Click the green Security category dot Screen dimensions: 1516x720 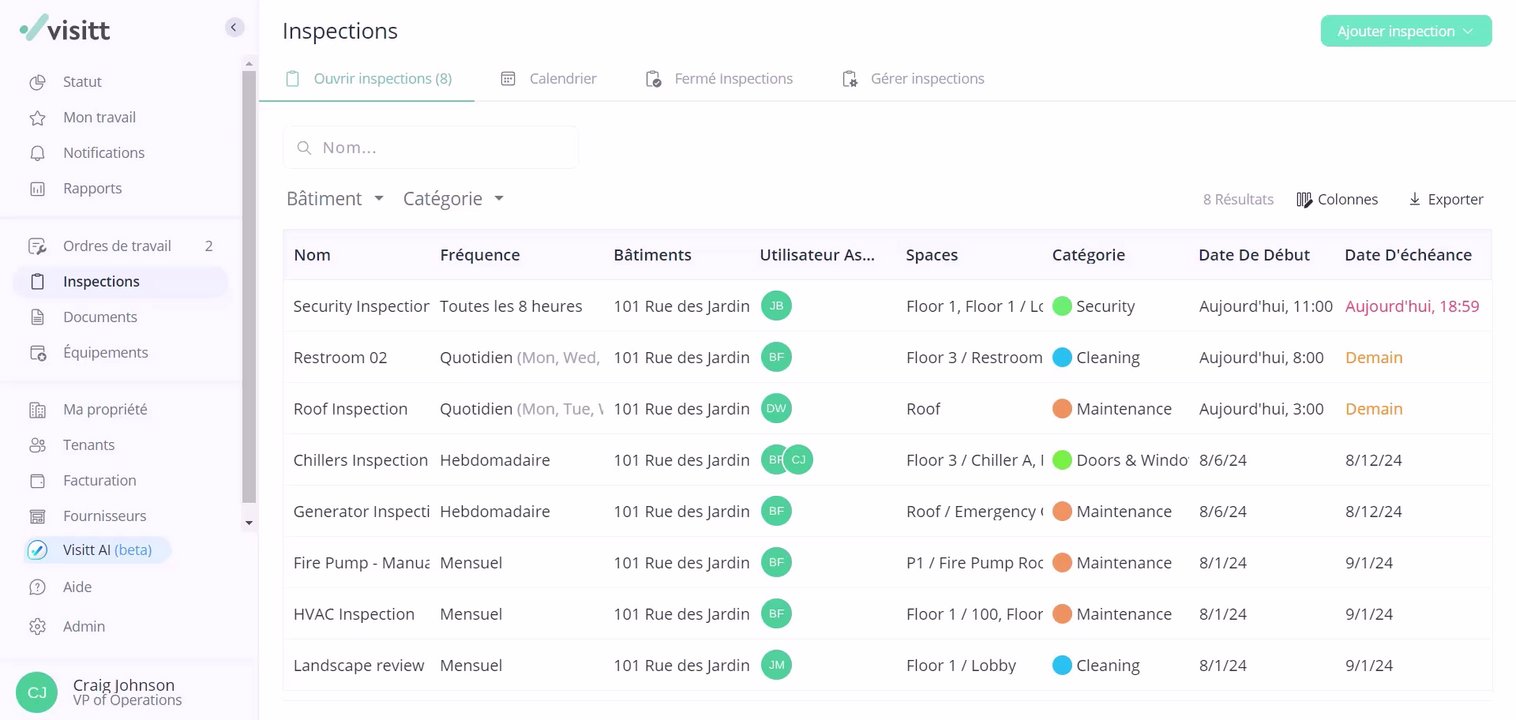click(x=1062, y=306)
